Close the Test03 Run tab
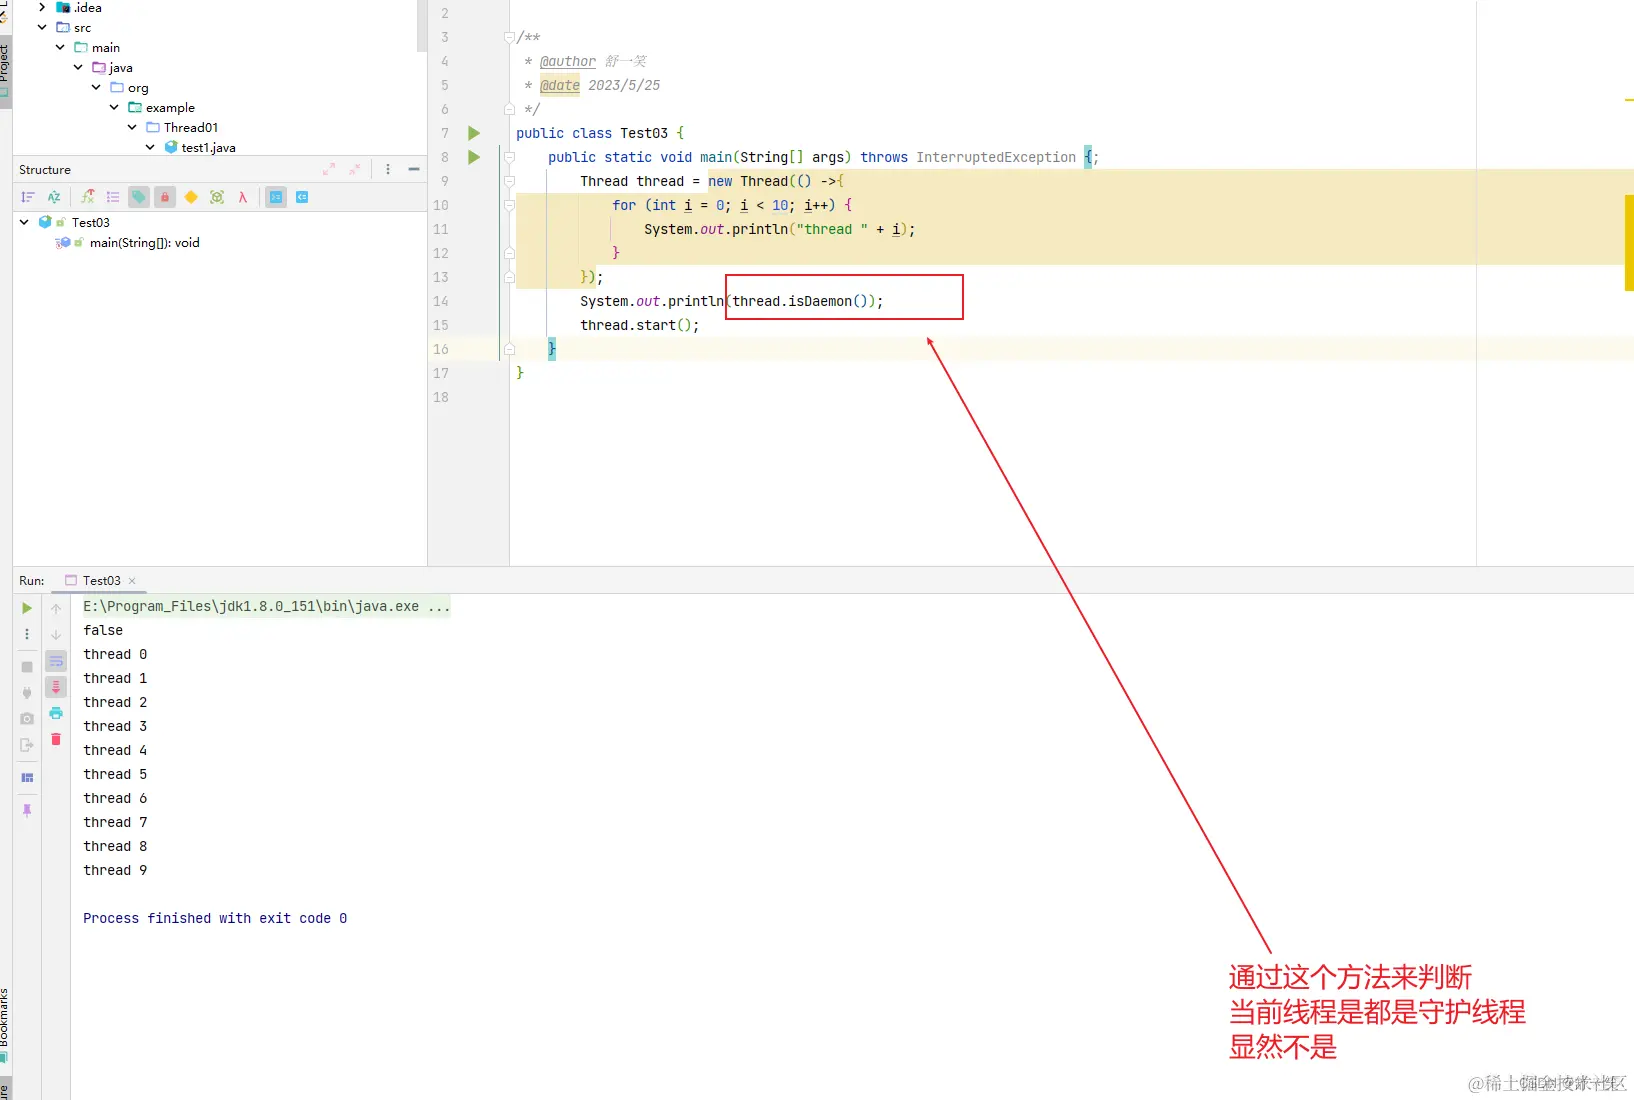1634x1100 pixels. [x=132, y=581]
